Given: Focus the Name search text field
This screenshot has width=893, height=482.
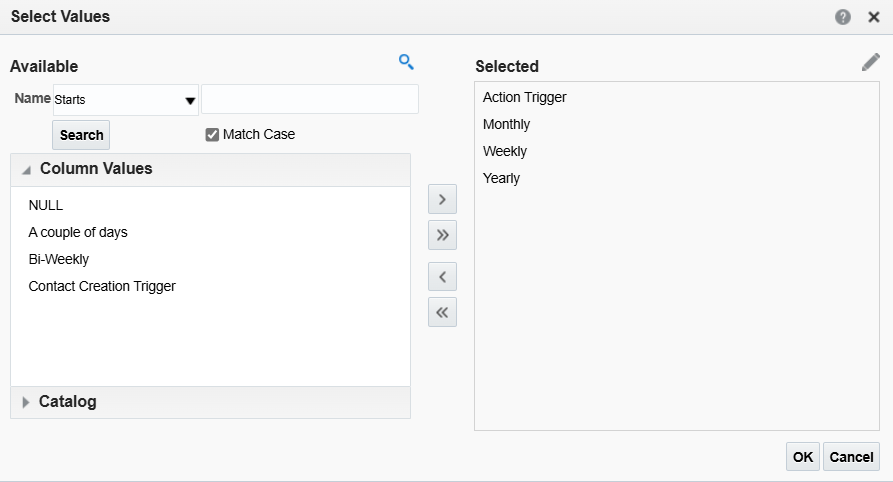Looking at the screenshot, I should click(x=310, y=99).
